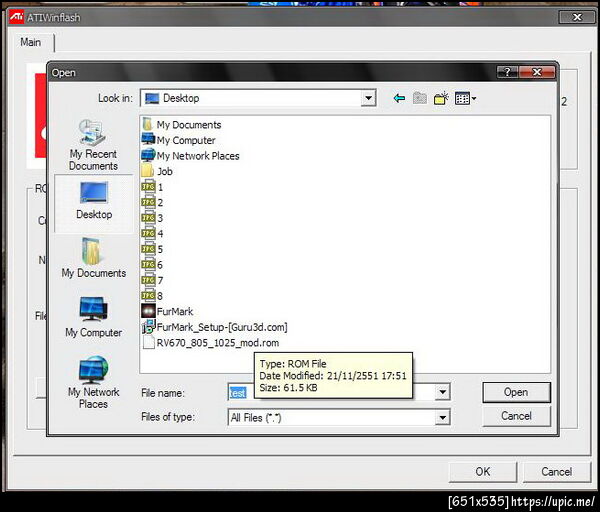600x512 pixels.
Task: Expand the Files of type dropdown
Action: (x=442, y=417)
